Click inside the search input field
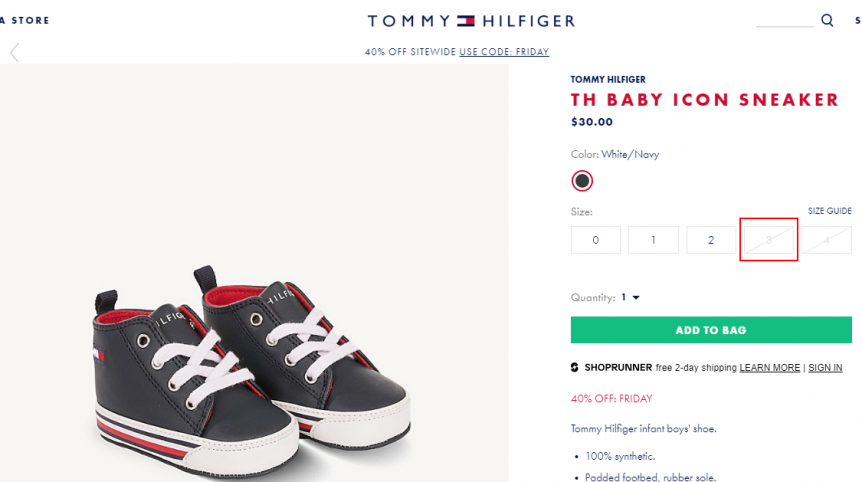 [x=784, y=21]
